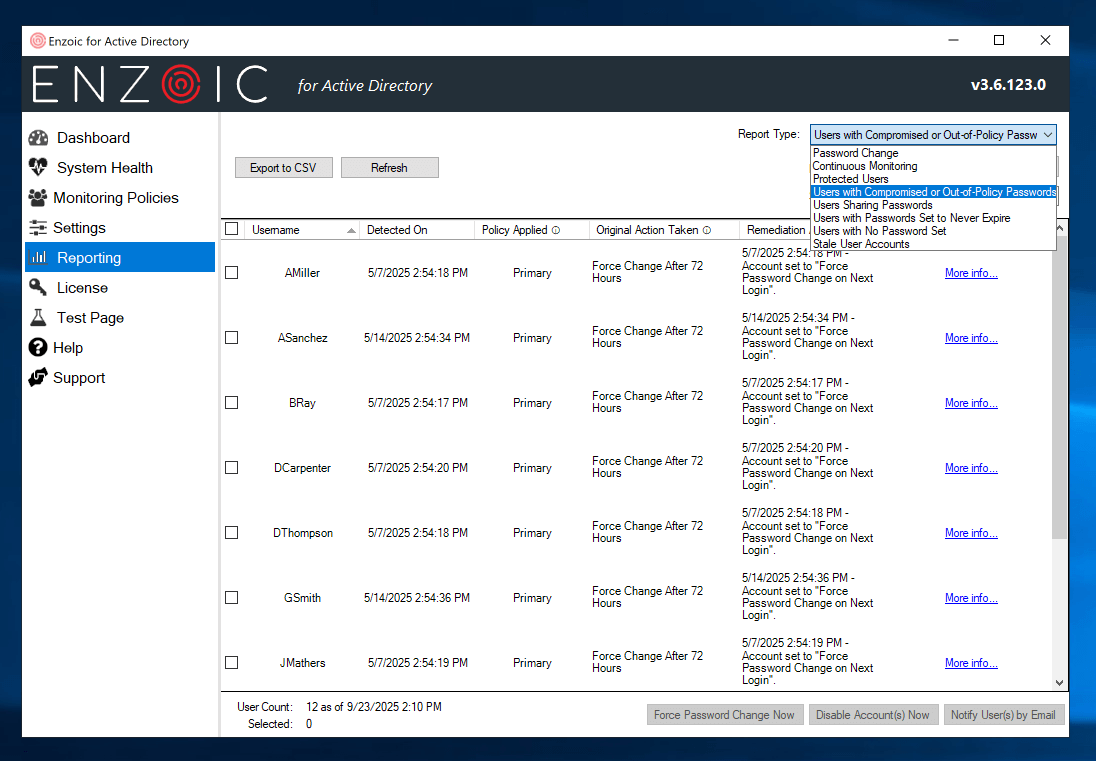Open More info link for GSmith
The width and height of the screenshot is (1096, 761).
971,598
